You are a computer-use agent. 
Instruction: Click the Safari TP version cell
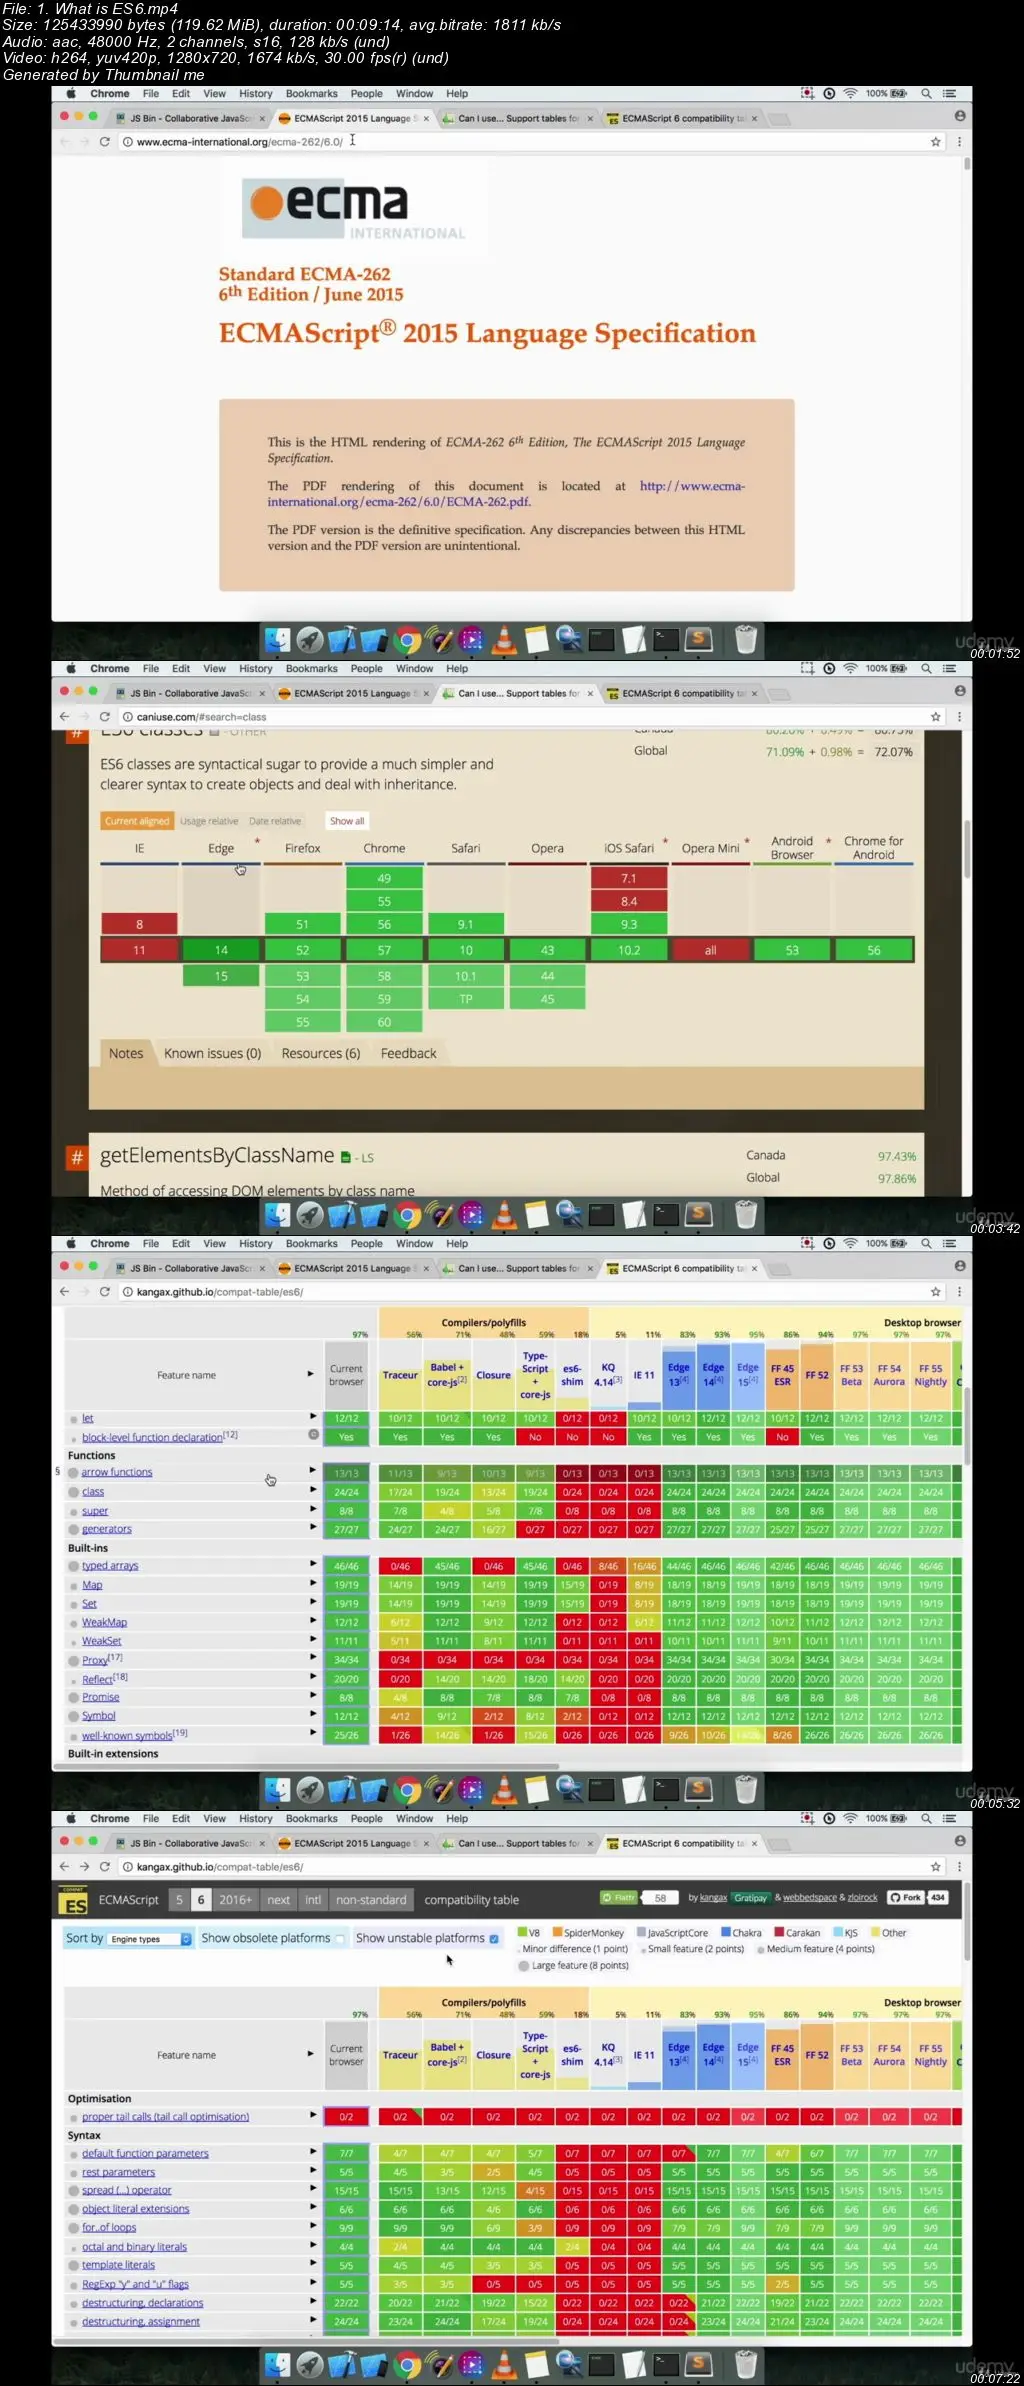pyautogui.click(x=465, y=999)
